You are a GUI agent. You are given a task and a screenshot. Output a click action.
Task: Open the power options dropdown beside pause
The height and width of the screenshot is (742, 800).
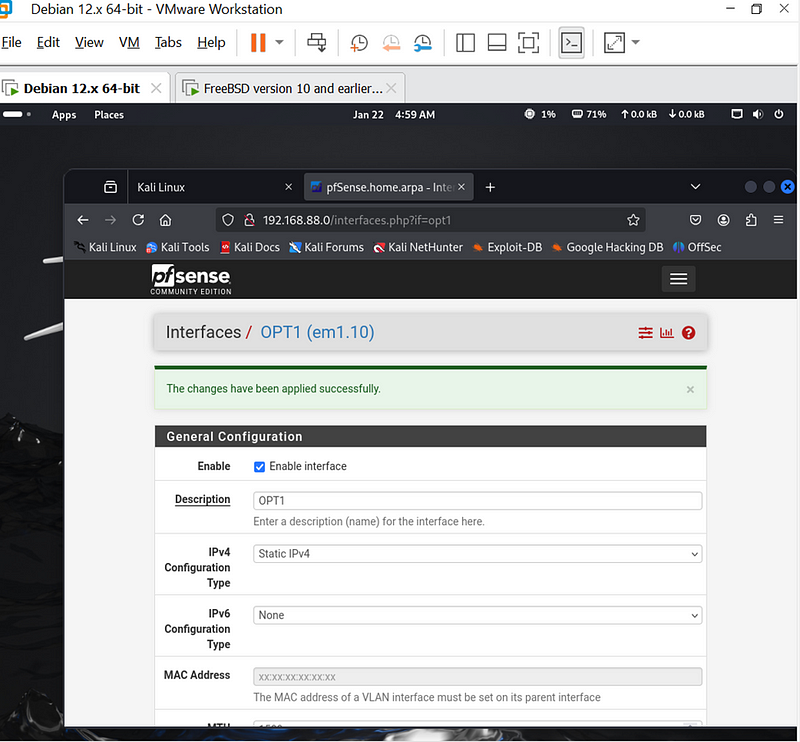[280, 42]
